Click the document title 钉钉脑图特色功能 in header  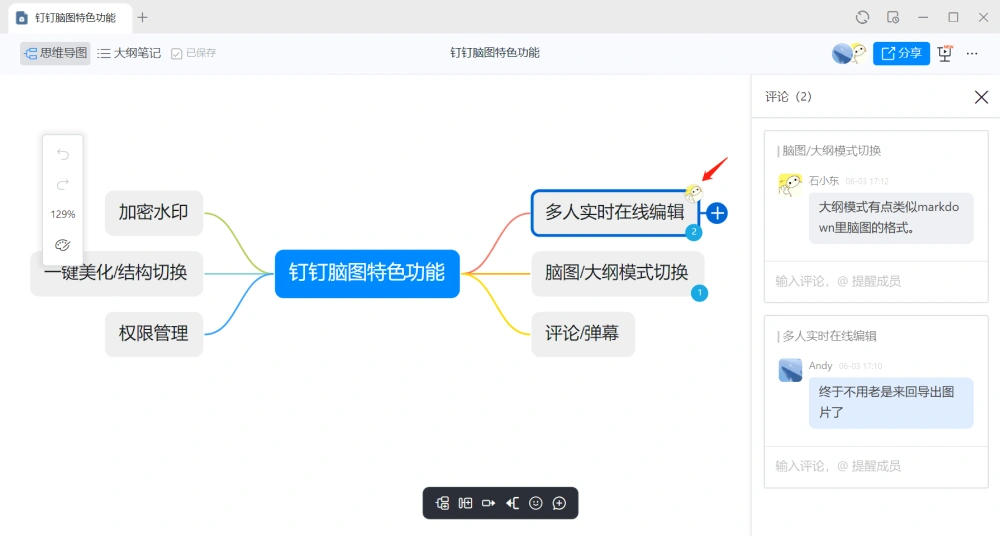tap(495, 53)
